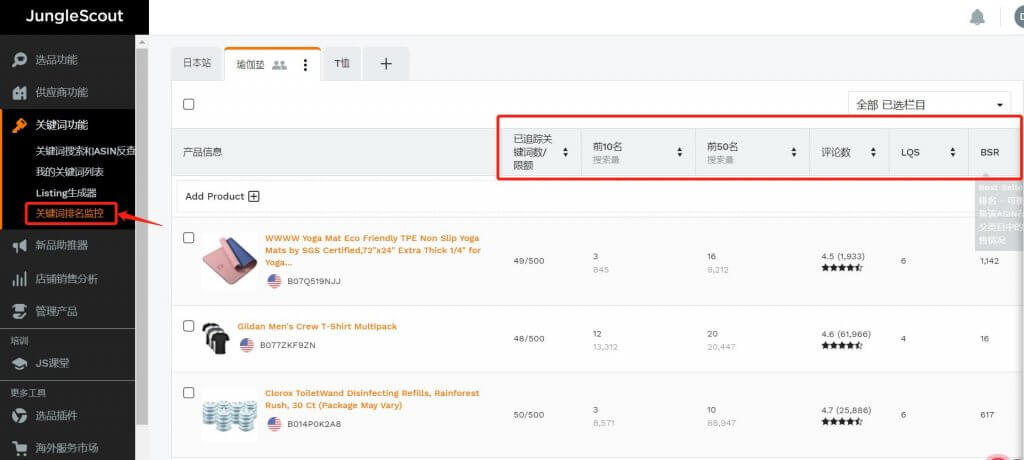This screenshot has height=460, width=1024.
Task: Click the plus icon beside Add Product
Action: [254, 196]
